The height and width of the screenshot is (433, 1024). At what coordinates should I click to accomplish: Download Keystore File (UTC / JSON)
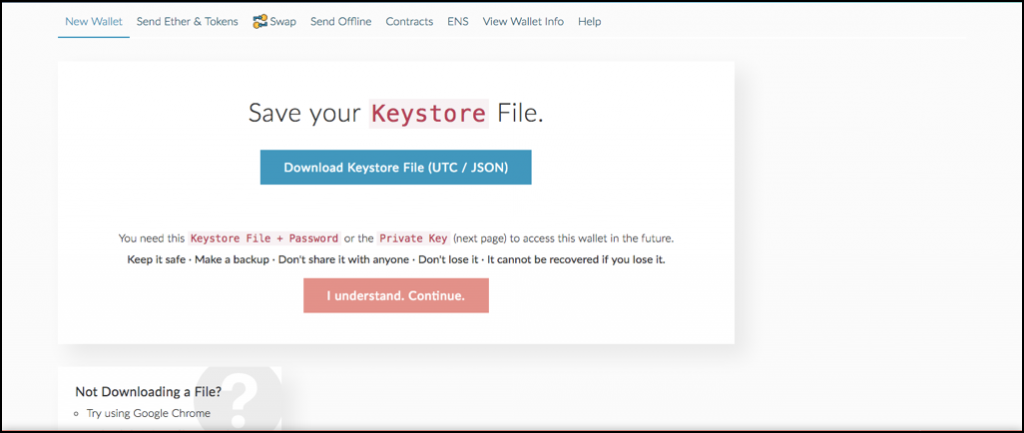396,168
